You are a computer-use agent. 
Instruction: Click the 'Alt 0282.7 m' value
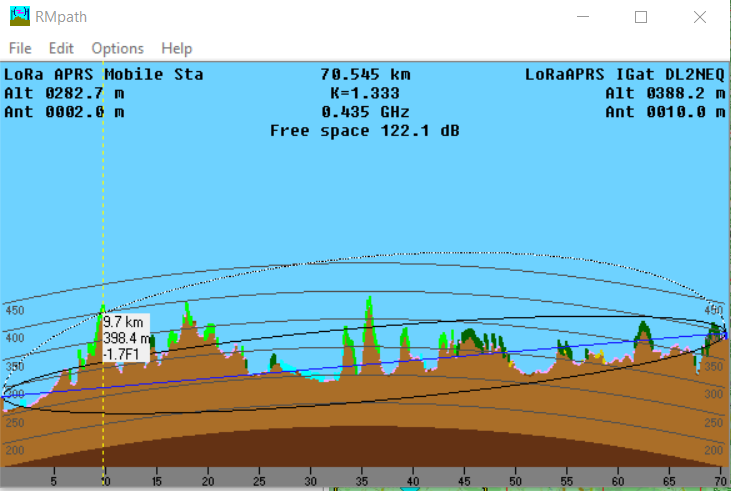click(x=64, y=93)
